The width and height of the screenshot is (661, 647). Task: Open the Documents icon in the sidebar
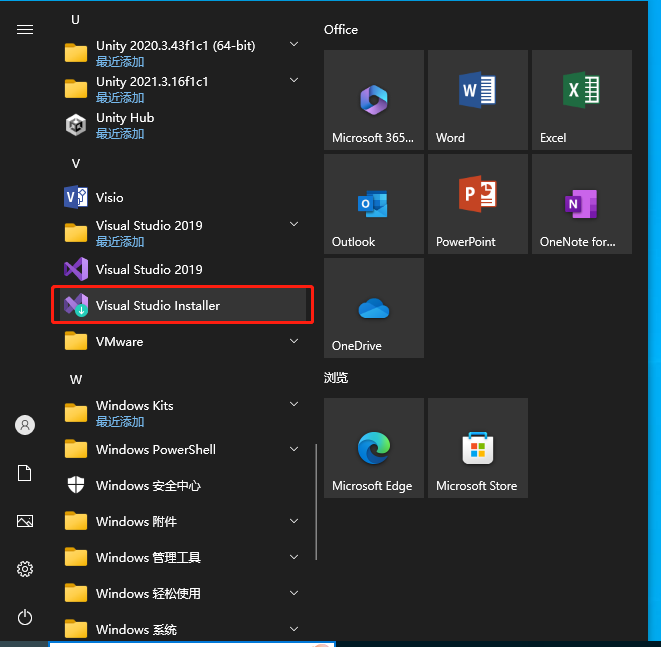(24, 473)
